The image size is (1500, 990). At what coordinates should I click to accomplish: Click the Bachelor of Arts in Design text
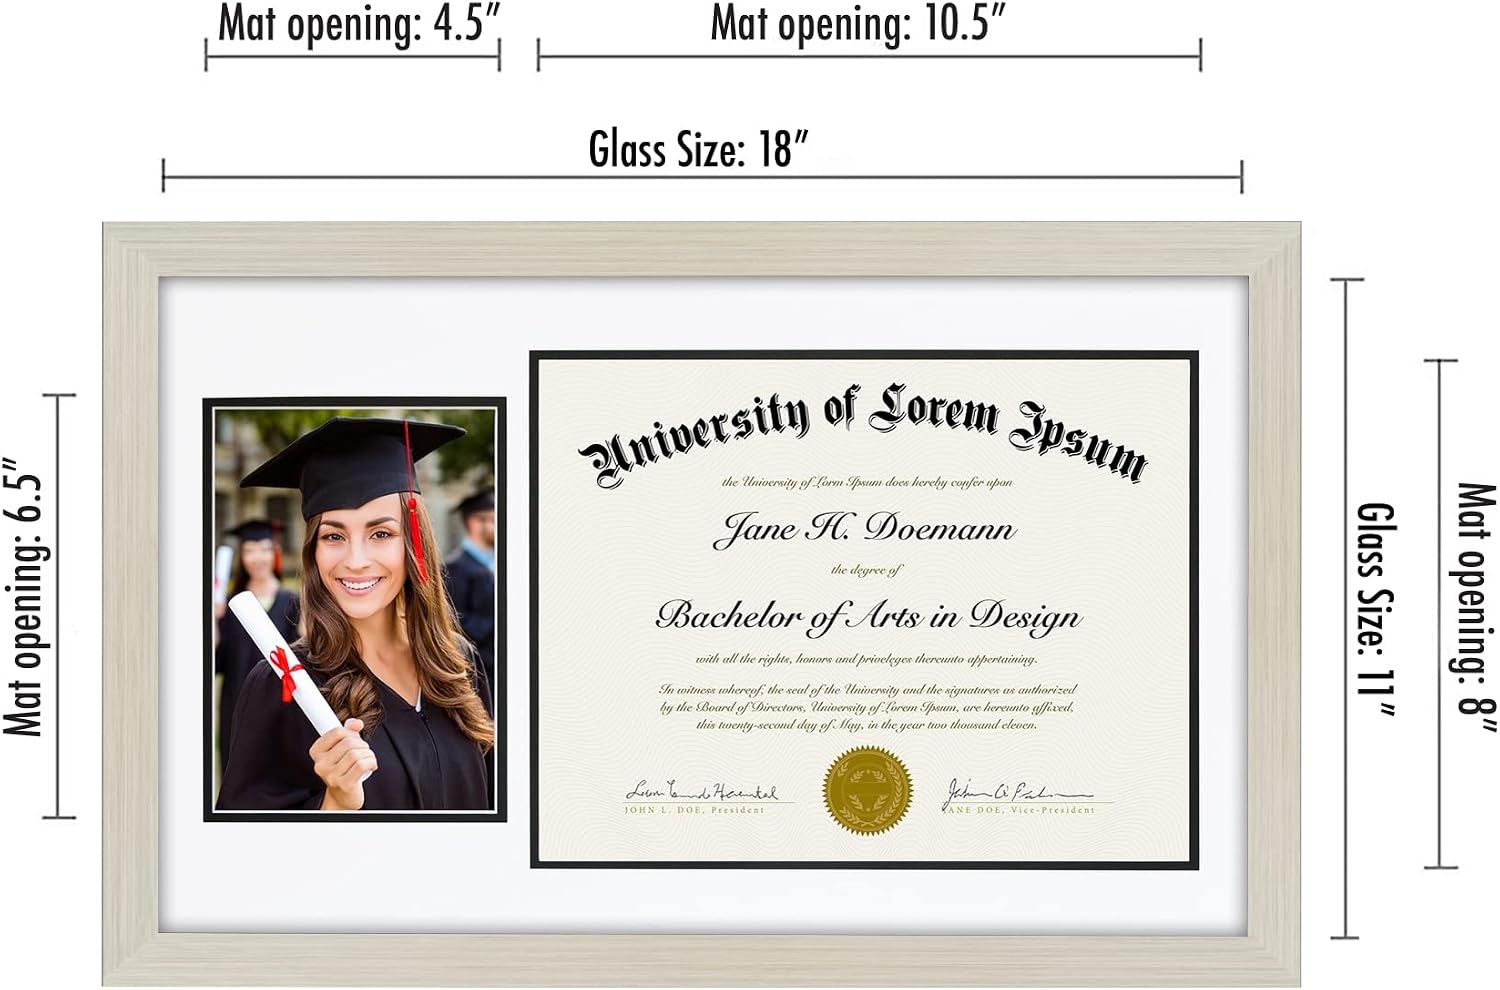click(x=868, y=617)
